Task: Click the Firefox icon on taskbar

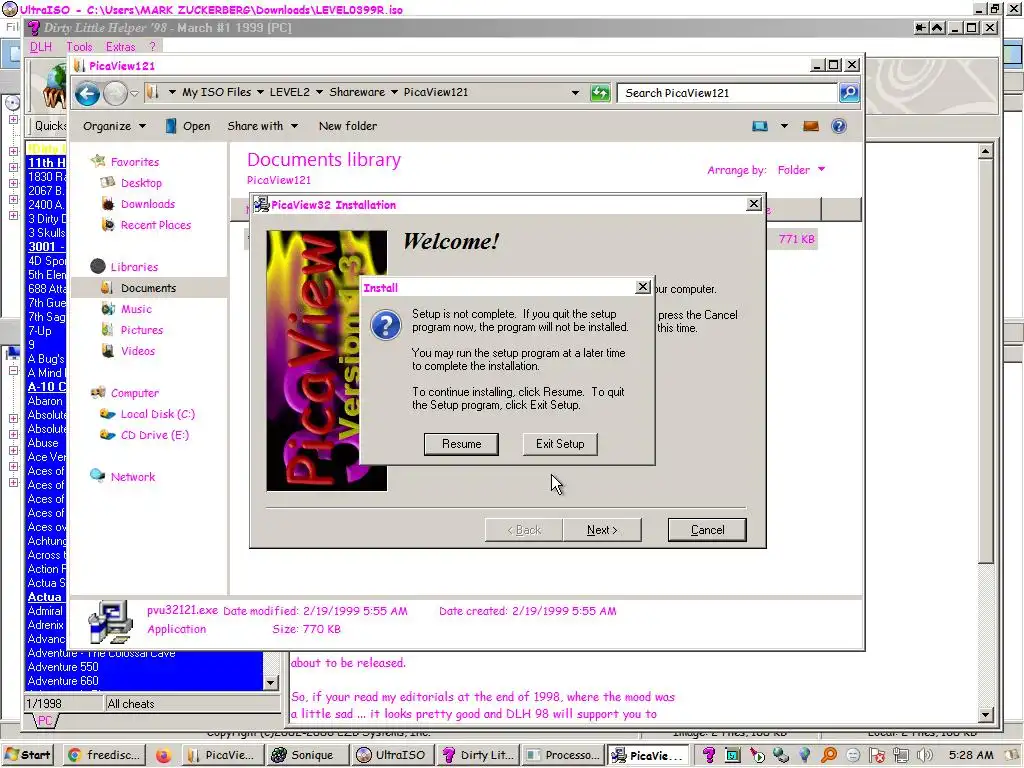Action: [163, 756]
